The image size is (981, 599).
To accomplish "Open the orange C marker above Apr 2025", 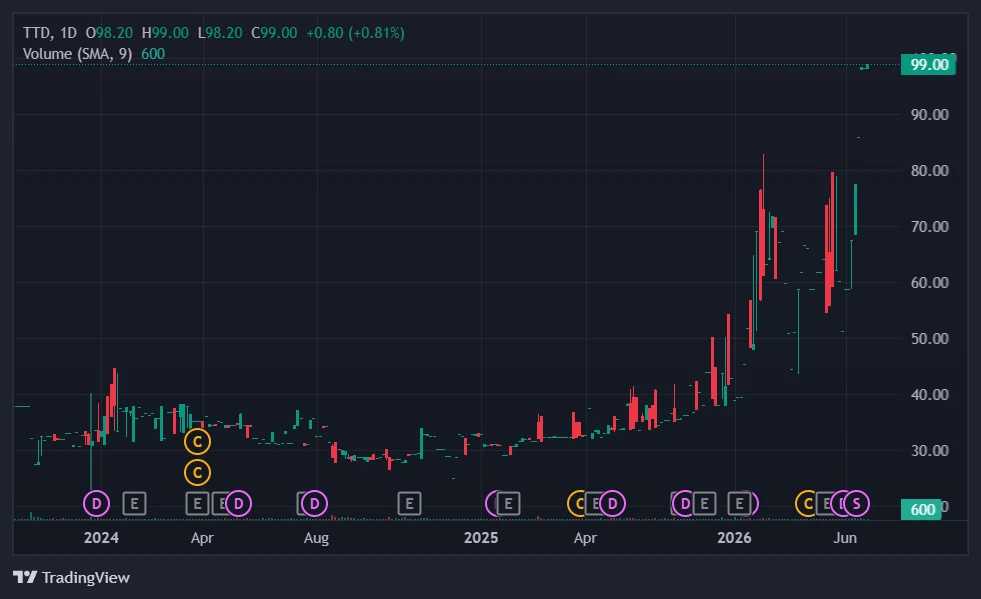I will coord(579,503).
